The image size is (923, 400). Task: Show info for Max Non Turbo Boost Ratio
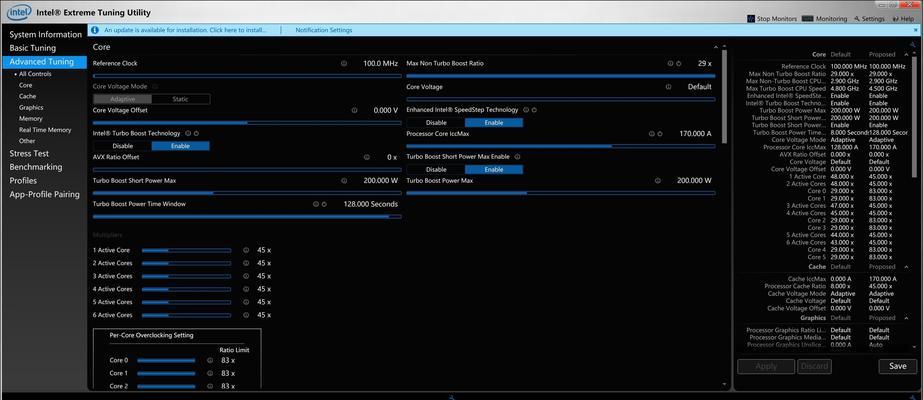(670, 63)
